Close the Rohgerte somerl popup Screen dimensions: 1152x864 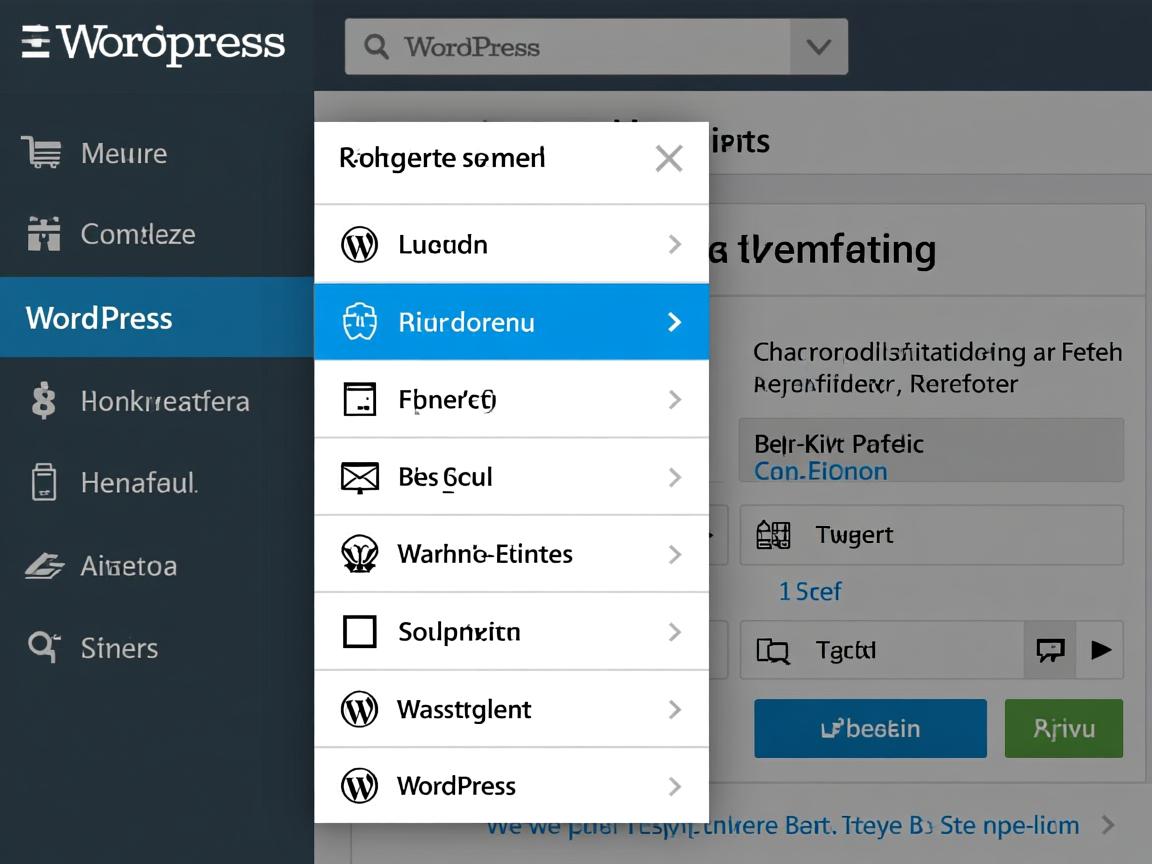coord(668,158)
